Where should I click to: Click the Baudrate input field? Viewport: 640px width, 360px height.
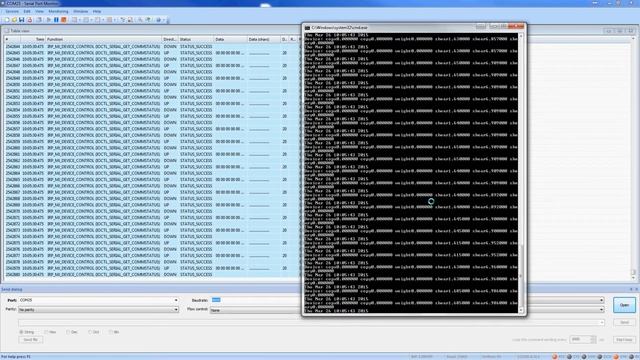pos(255,300)
